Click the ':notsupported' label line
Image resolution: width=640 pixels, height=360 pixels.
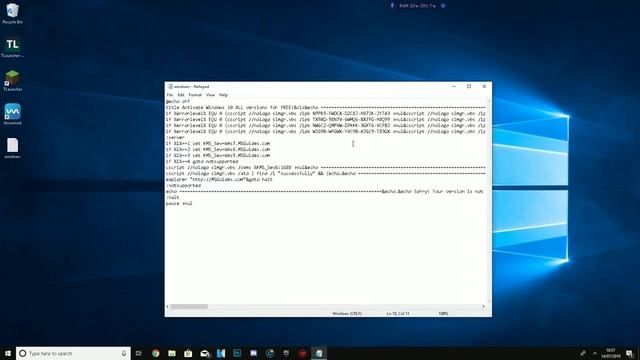point(183,186)
